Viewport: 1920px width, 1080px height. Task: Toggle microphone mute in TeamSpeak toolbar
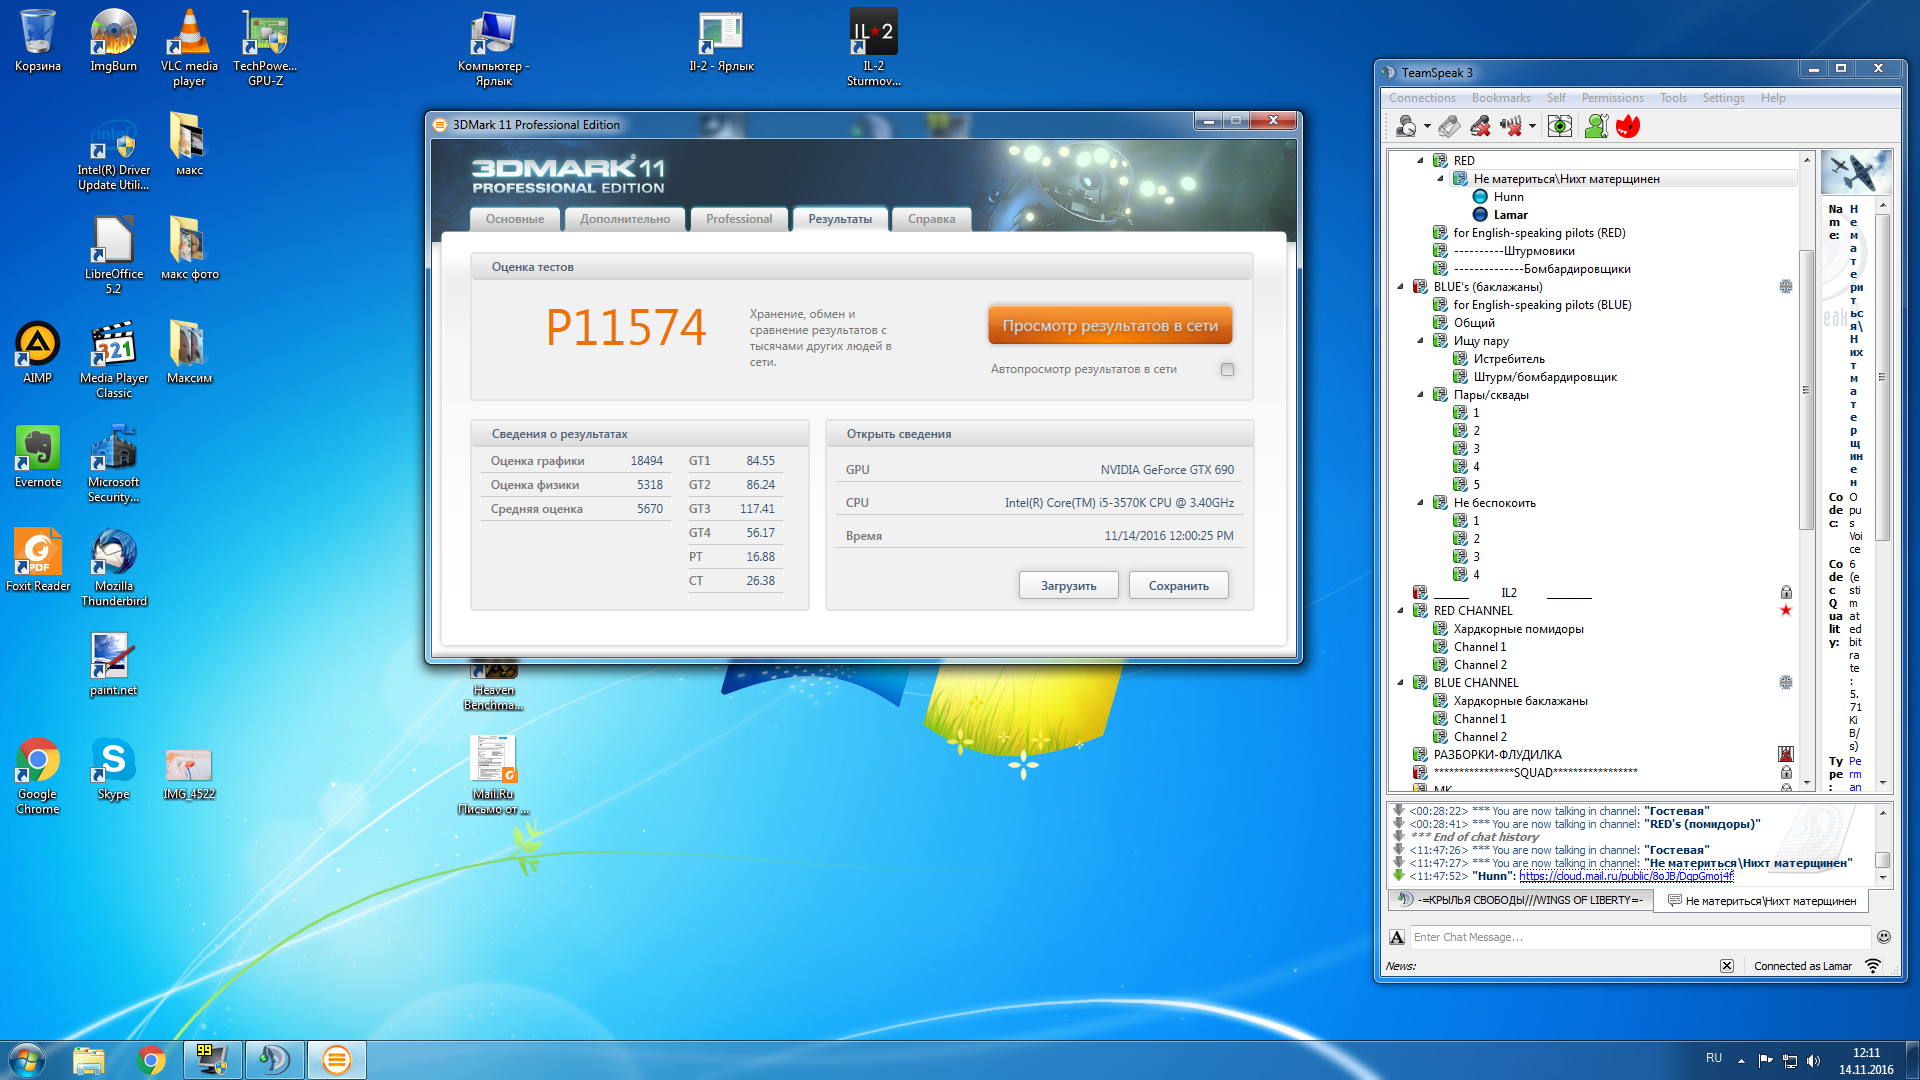coord(1480,126)
